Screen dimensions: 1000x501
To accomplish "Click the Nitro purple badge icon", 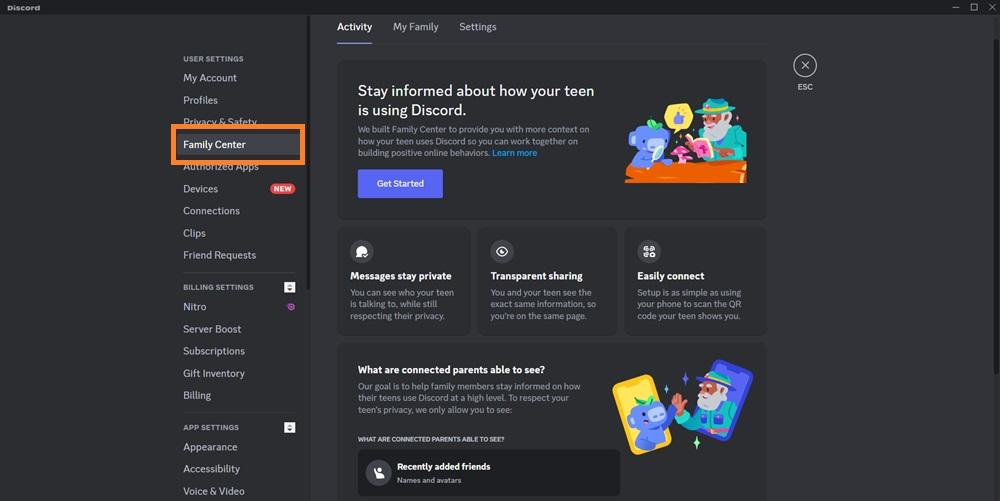I will (x=291, y=307).
